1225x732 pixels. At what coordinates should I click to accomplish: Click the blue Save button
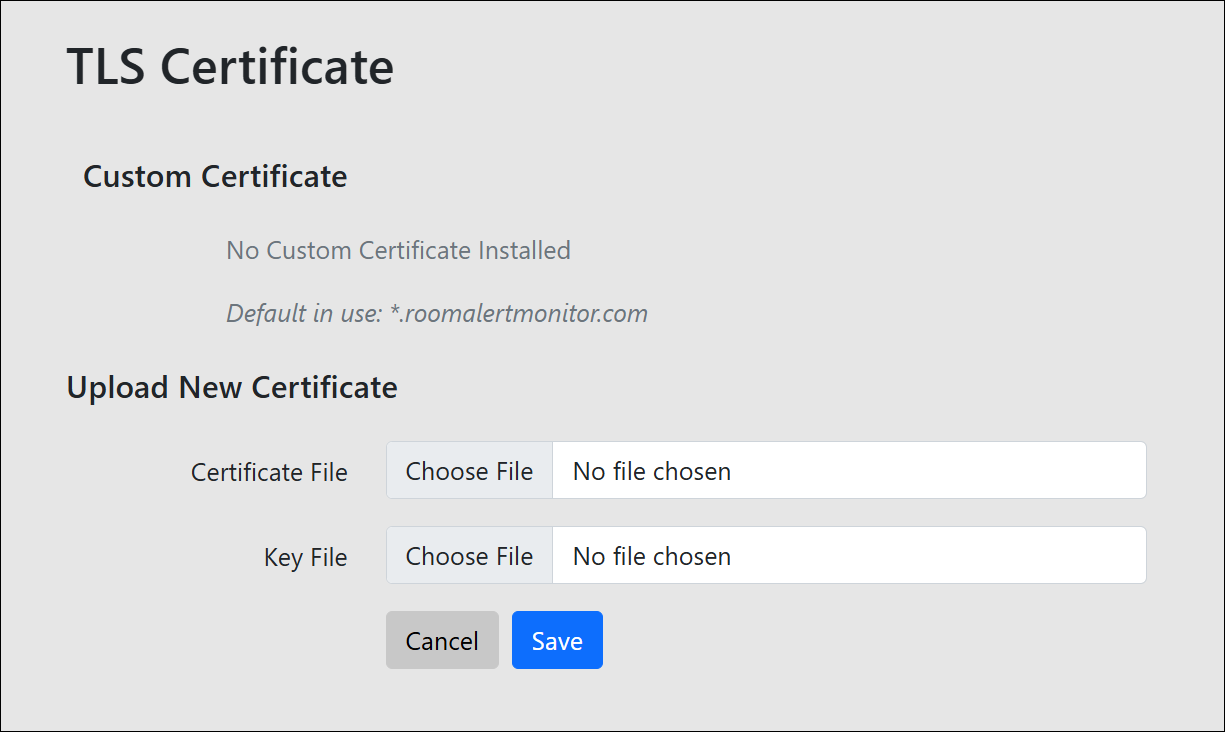(x=557, y=640)
